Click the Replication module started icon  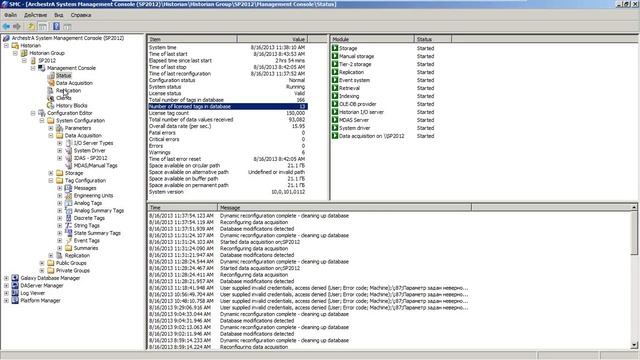click(335, 72)
